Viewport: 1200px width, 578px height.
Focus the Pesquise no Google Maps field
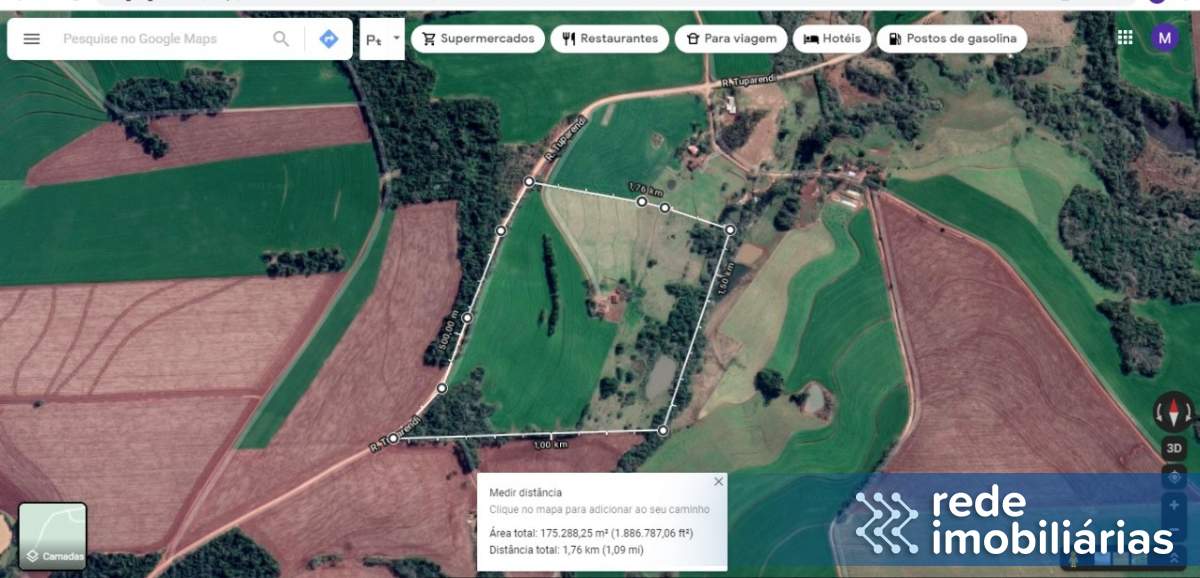click(x=160, y=39)
